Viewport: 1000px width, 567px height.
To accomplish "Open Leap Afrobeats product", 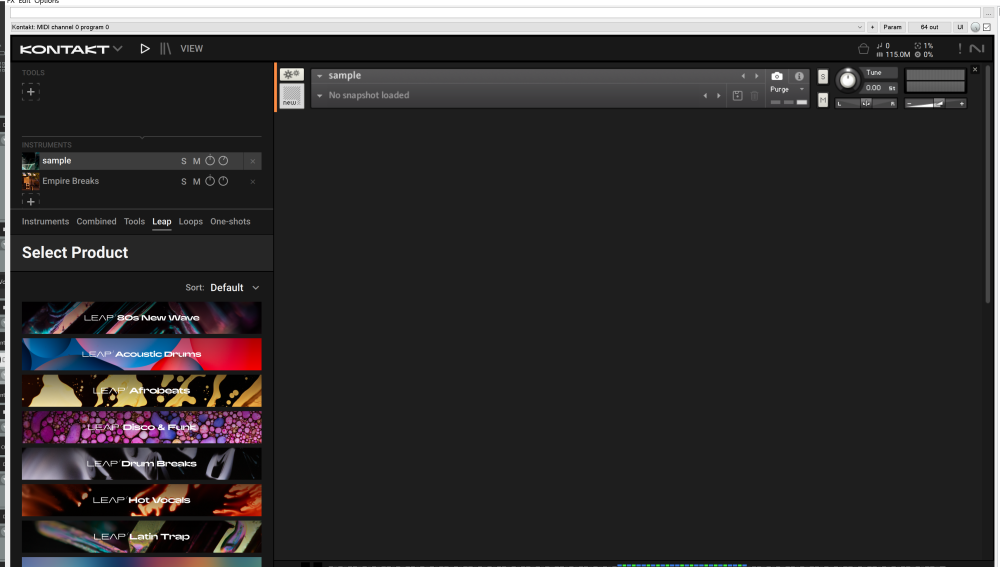I will [x=142, y=390].
